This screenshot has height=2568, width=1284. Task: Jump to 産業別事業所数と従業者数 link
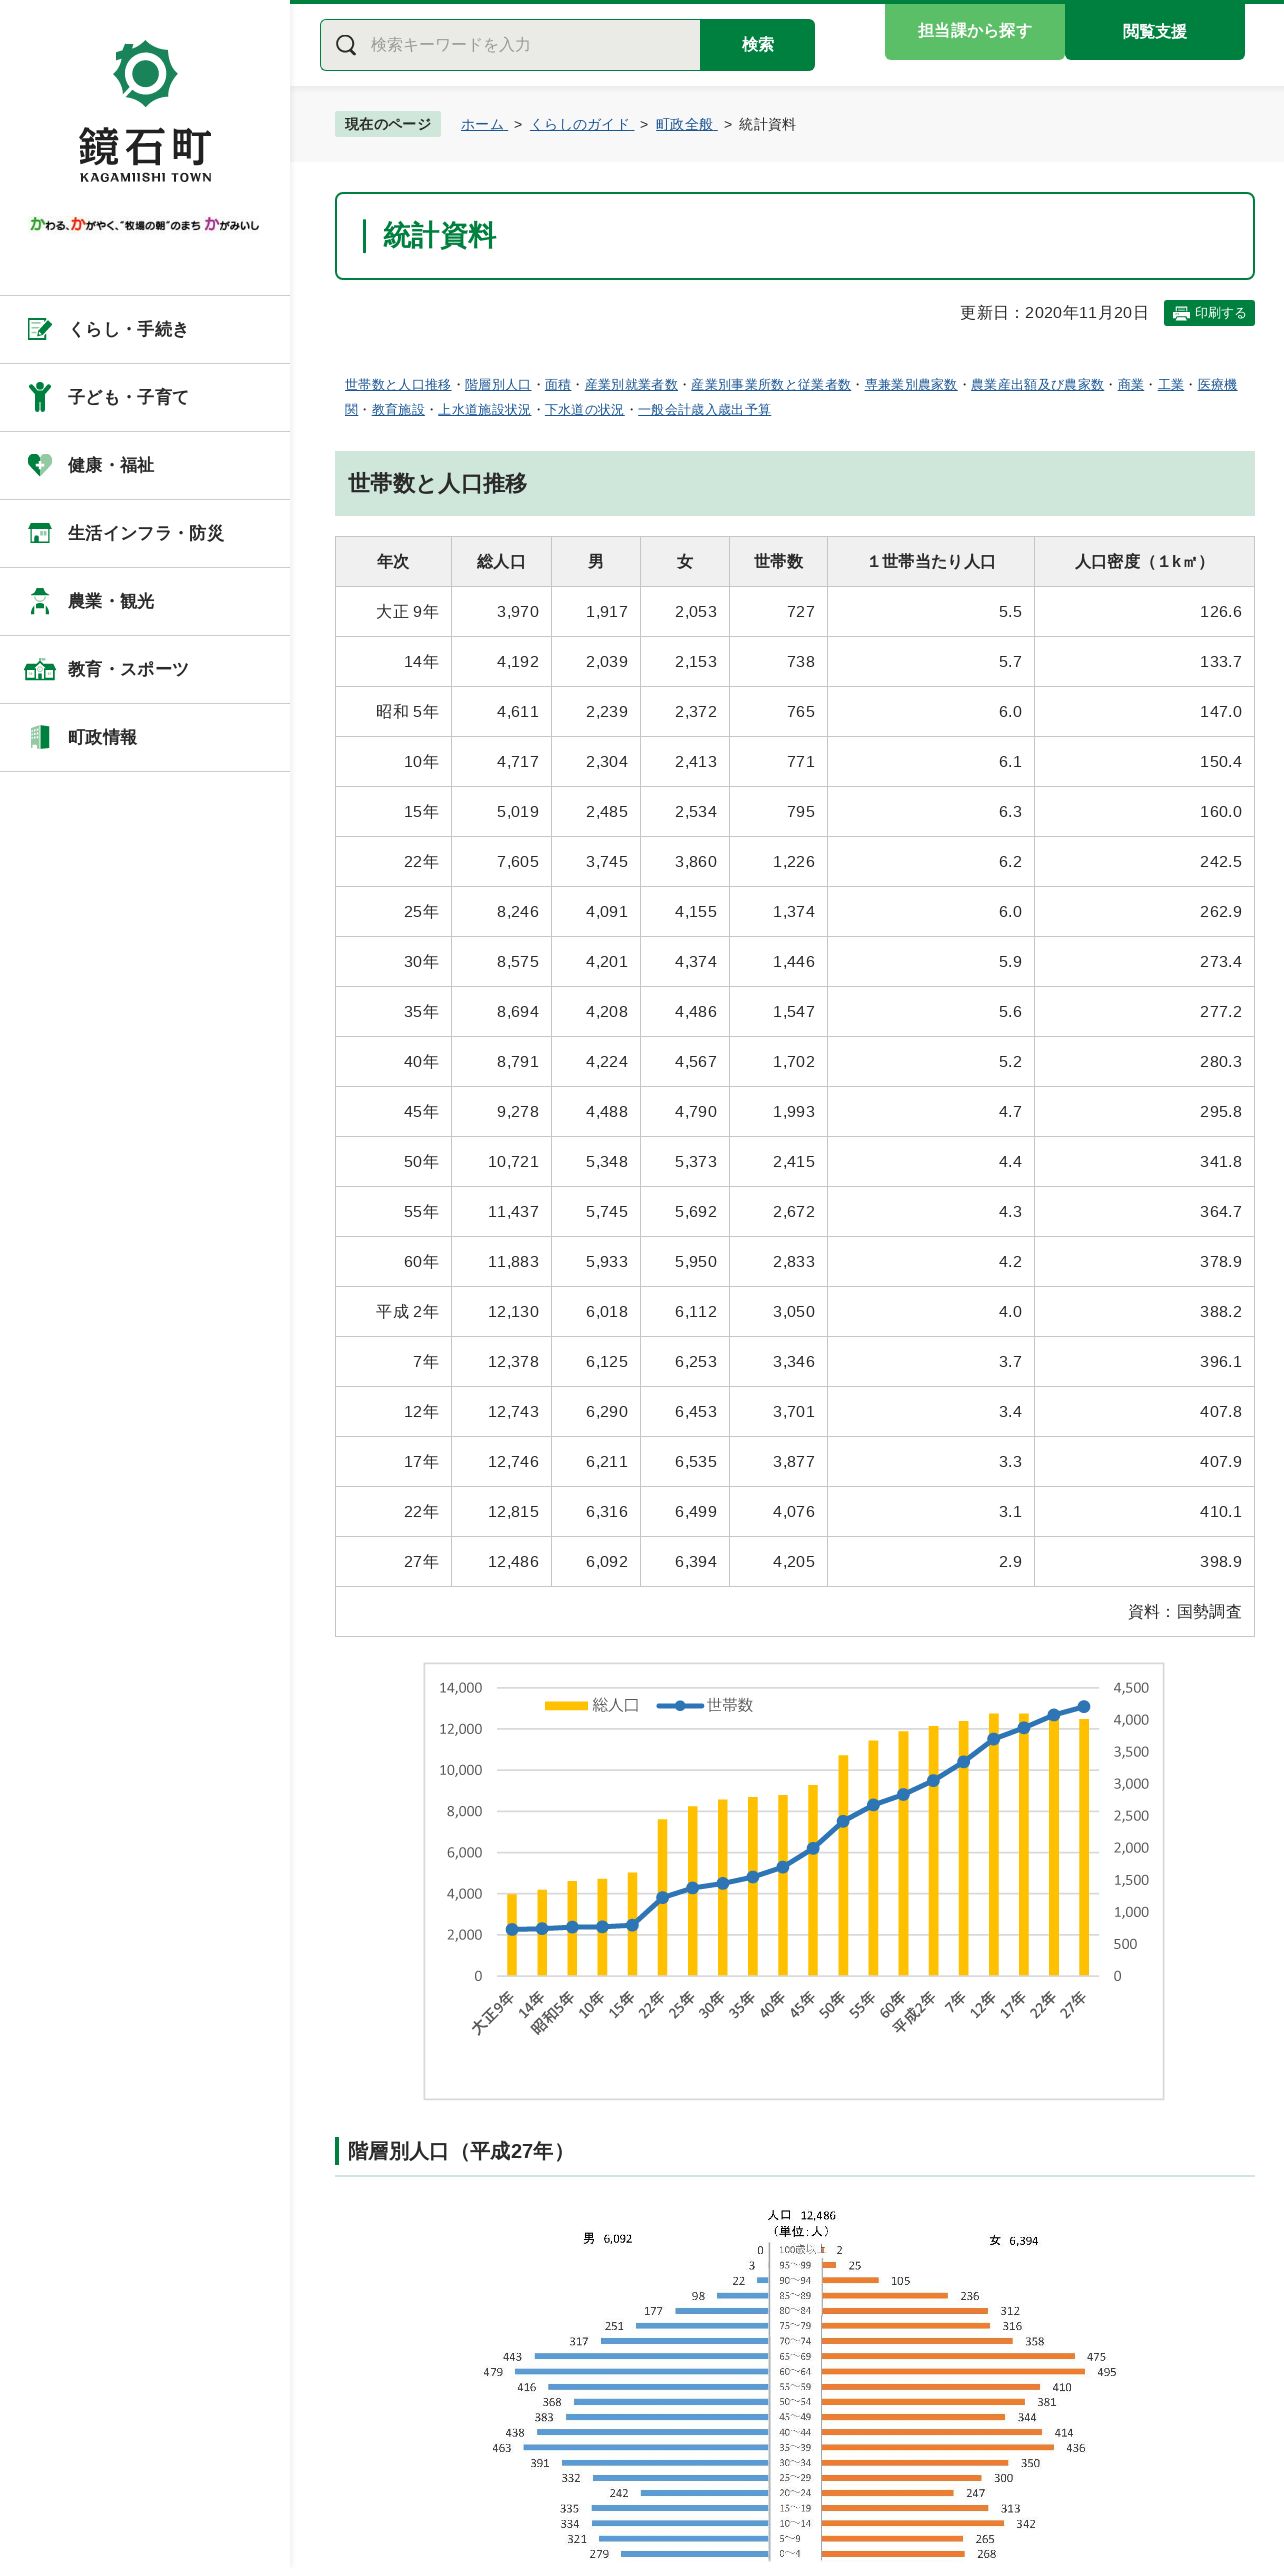pos(770,384)
